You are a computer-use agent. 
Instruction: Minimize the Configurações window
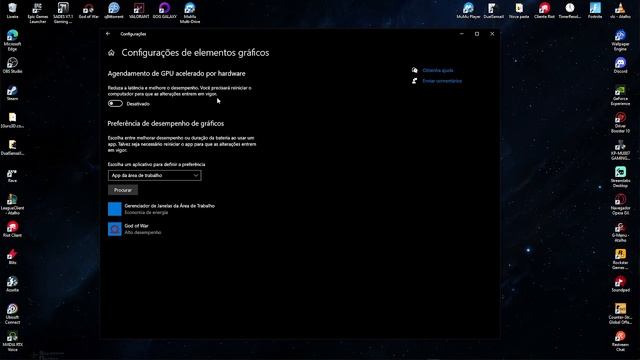pyautogui.click(x=462, y=34)
